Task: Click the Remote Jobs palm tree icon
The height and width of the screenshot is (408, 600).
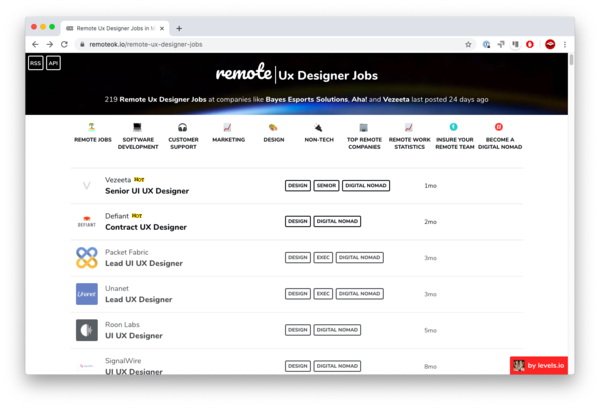Action: click(x=91, y=127)
